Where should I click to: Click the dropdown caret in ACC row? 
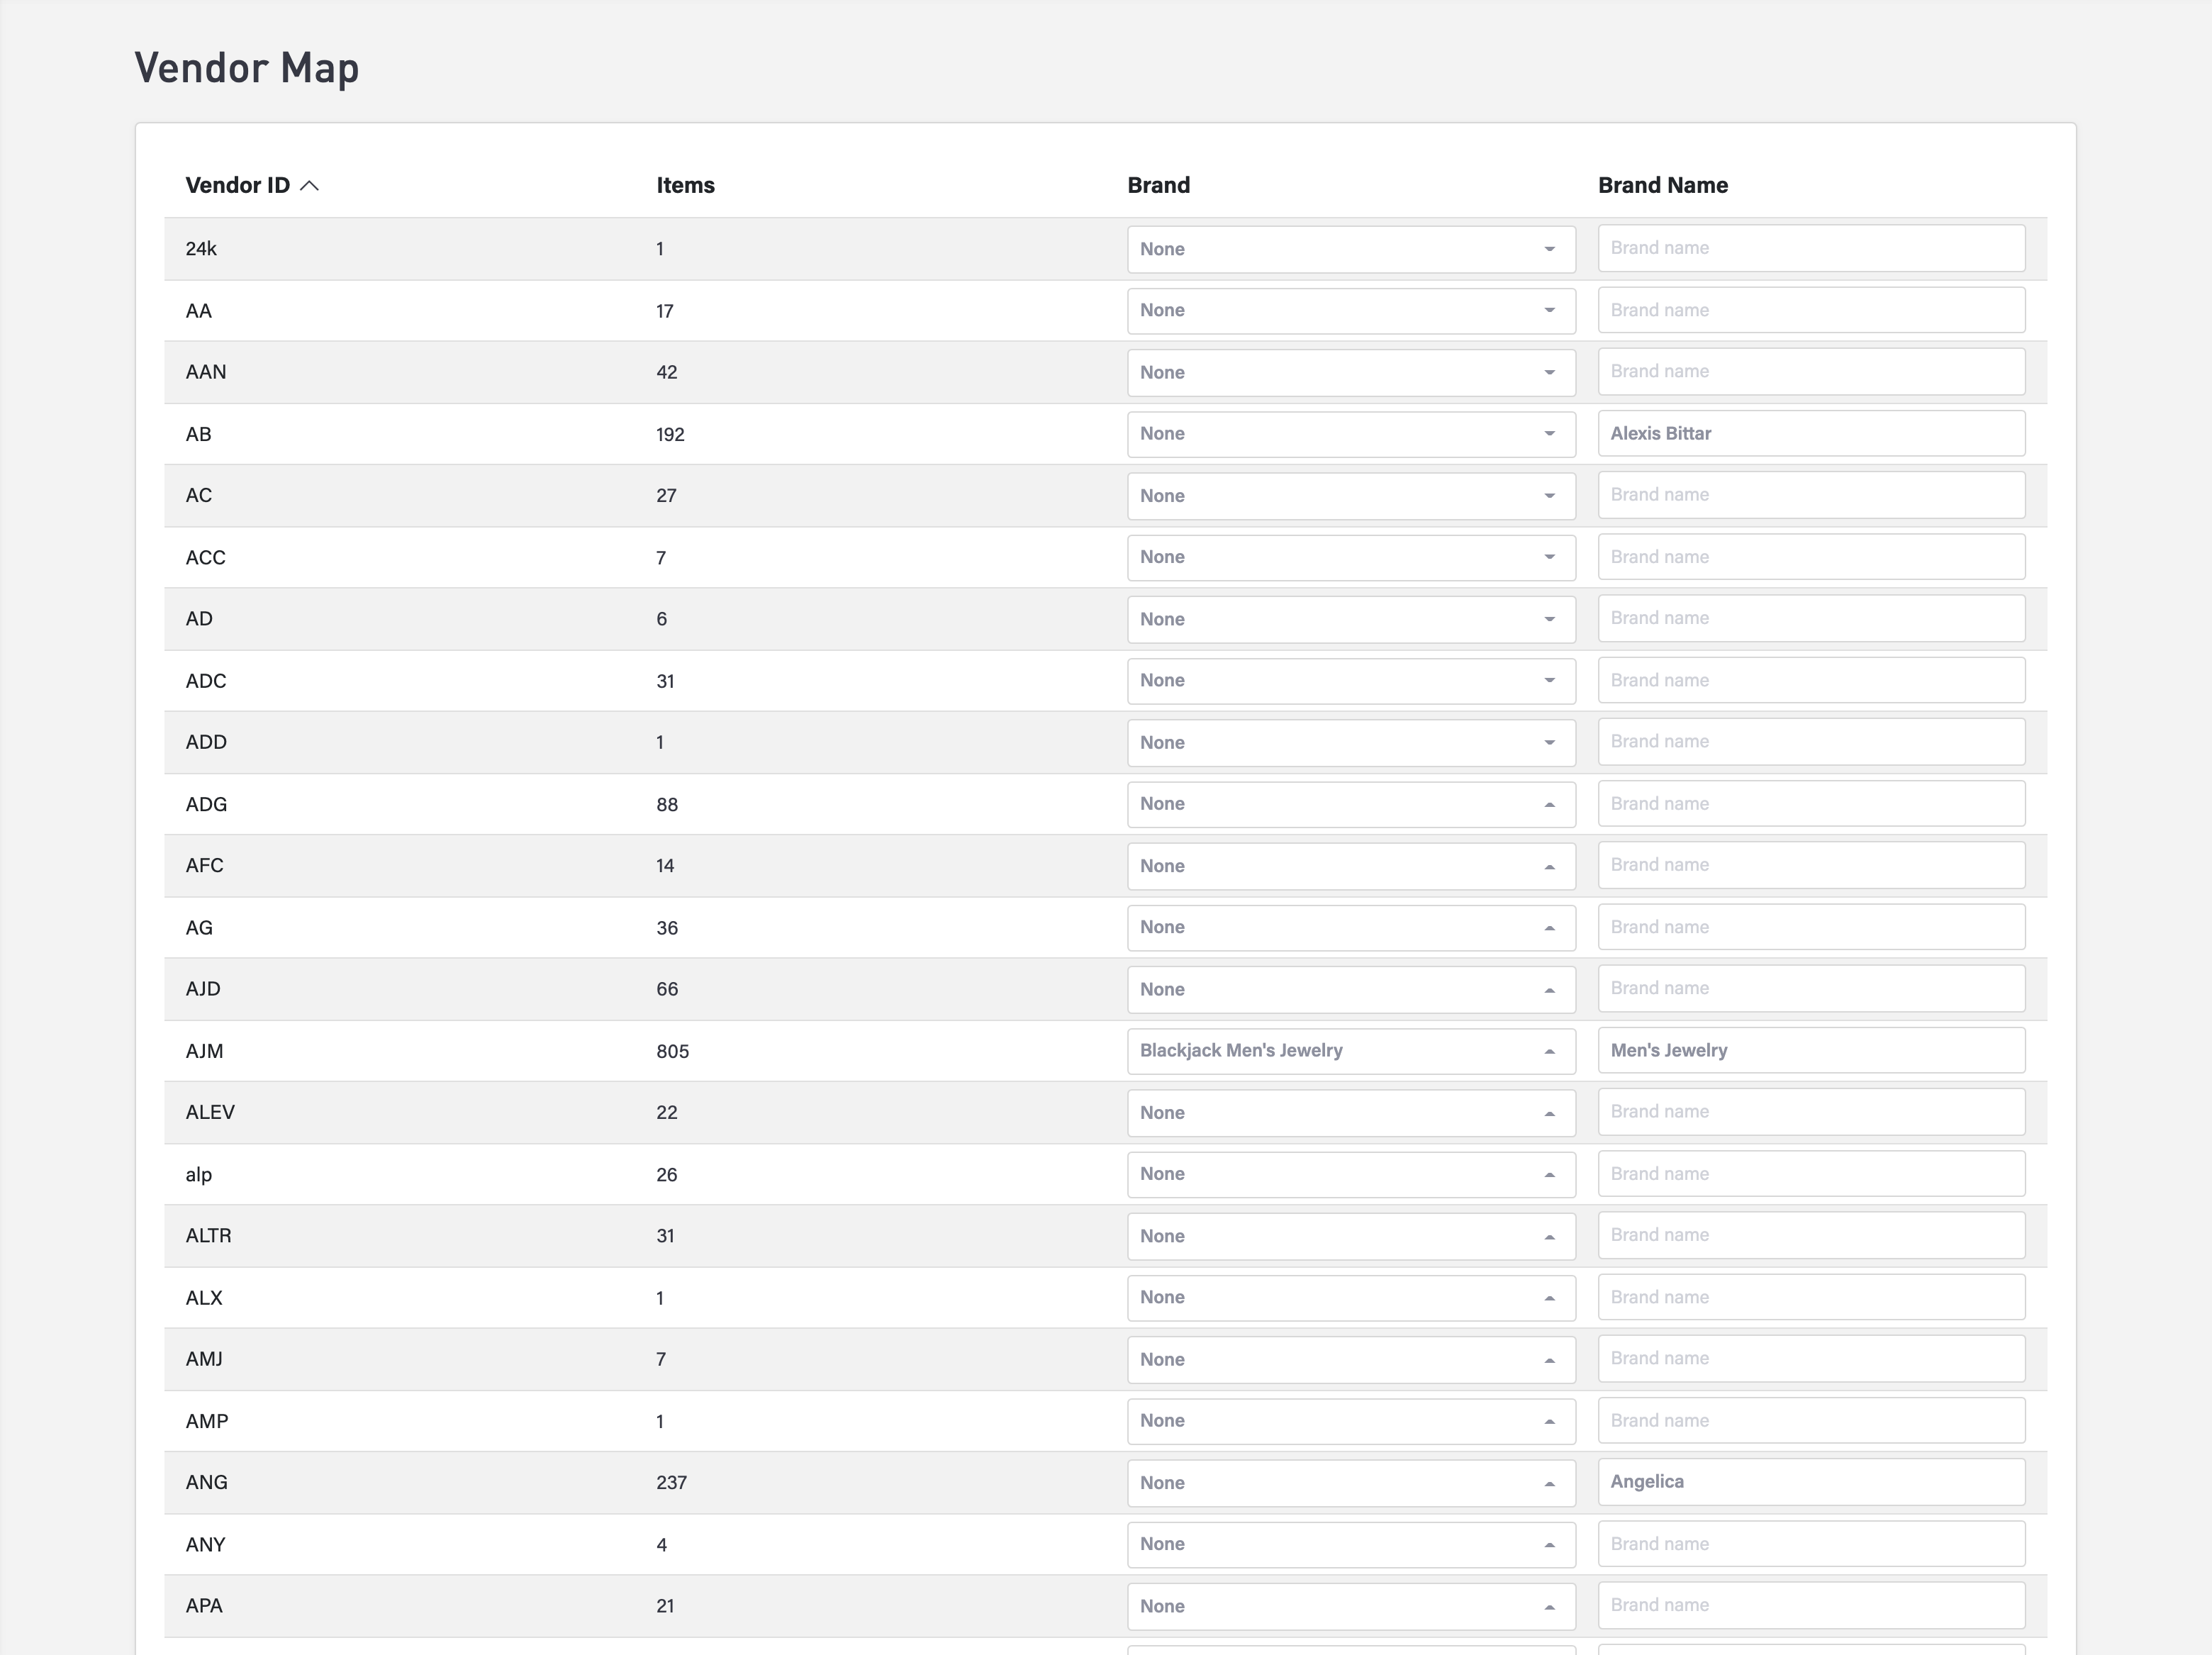pos(1549,558)
